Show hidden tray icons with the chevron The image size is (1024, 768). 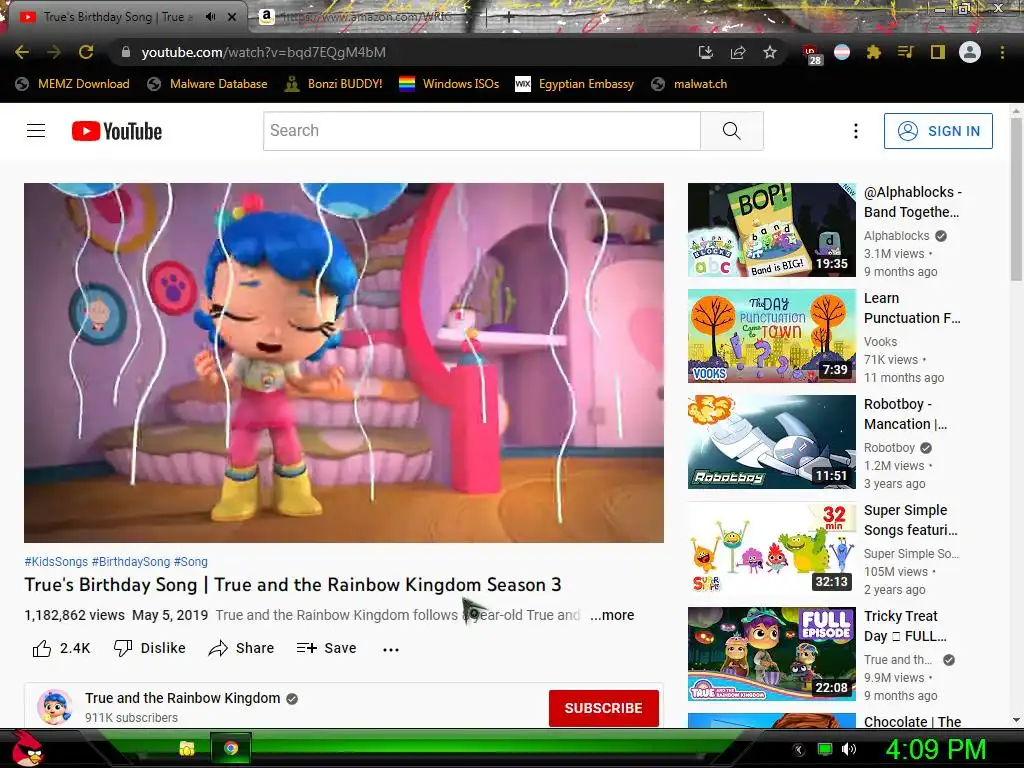(x=798, y=750)
